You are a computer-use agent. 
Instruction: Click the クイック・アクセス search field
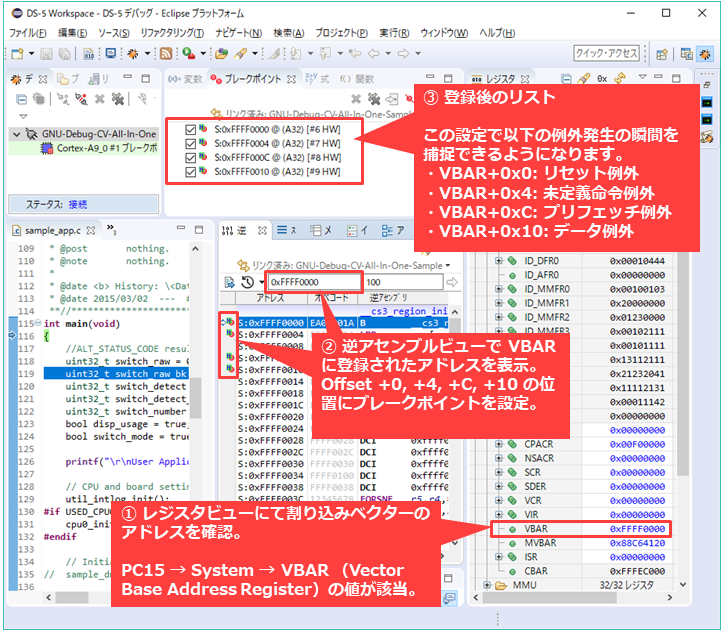(x=606, y=53)
